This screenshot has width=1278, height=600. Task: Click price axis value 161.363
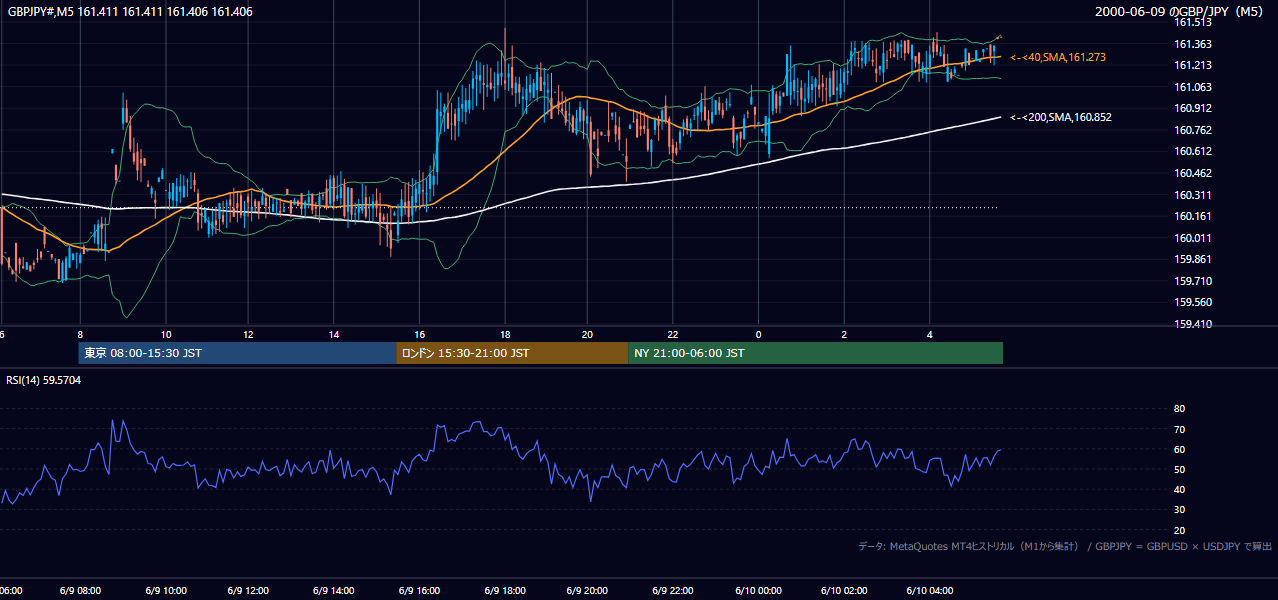[x=1193, y=44]
